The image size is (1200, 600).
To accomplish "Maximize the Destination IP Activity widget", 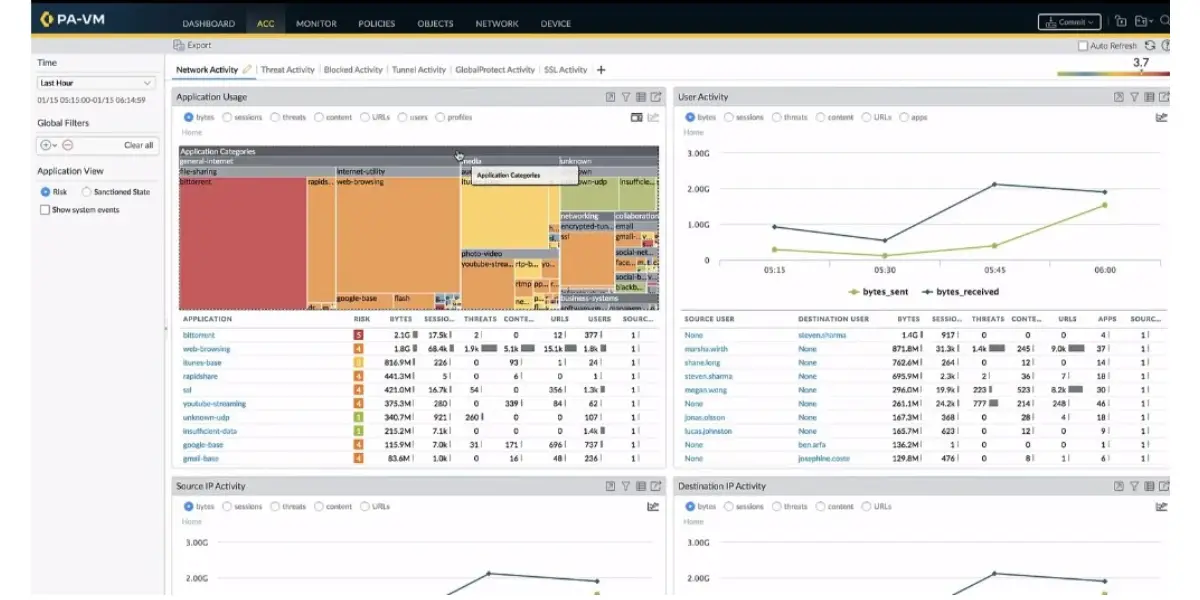I will click(1119, 486).
